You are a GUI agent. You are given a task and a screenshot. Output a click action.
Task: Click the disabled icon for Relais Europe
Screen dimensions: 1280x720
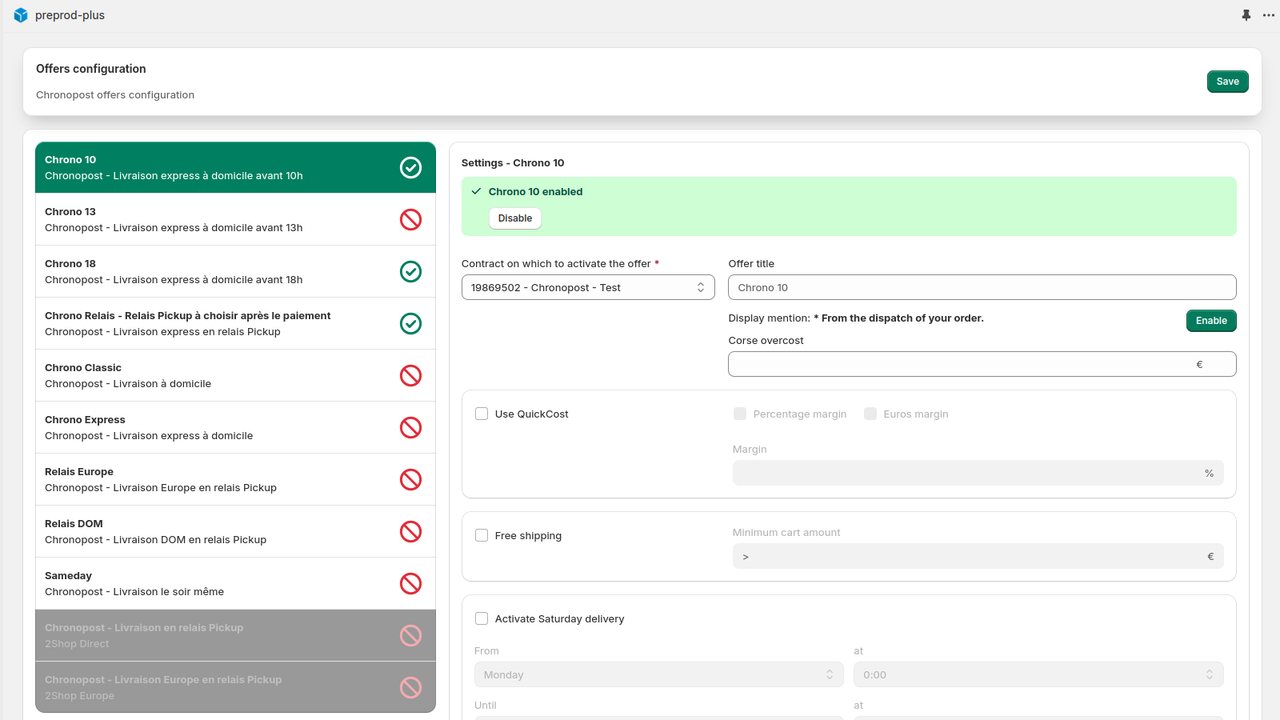411,480
